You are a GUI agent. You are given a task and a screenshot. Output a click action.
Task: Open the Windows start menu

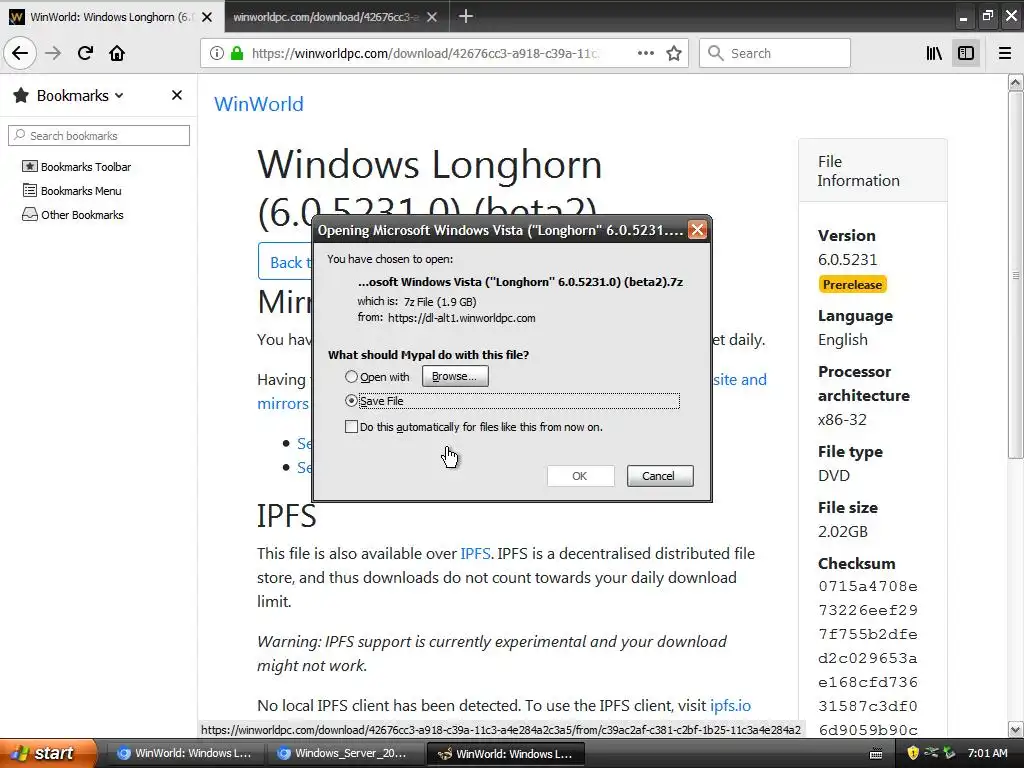point(48,753)
